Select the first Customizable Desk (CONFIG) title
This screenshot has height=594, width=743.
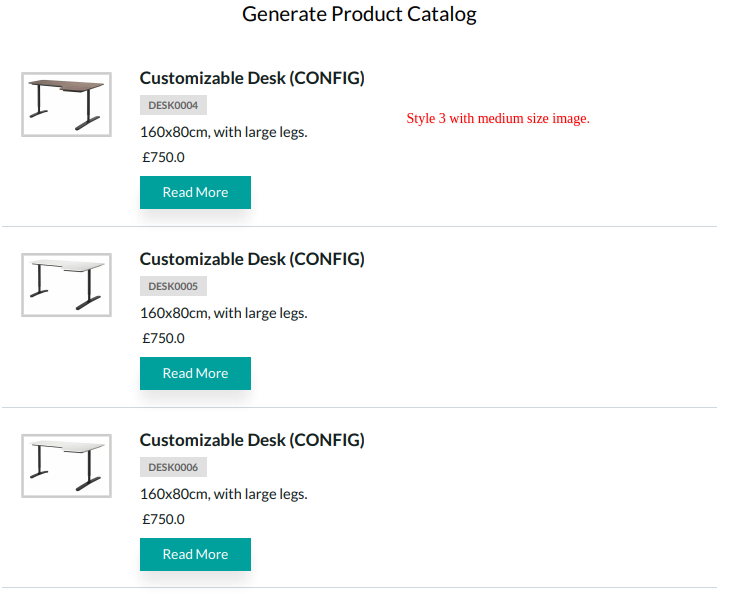[252, 78]
